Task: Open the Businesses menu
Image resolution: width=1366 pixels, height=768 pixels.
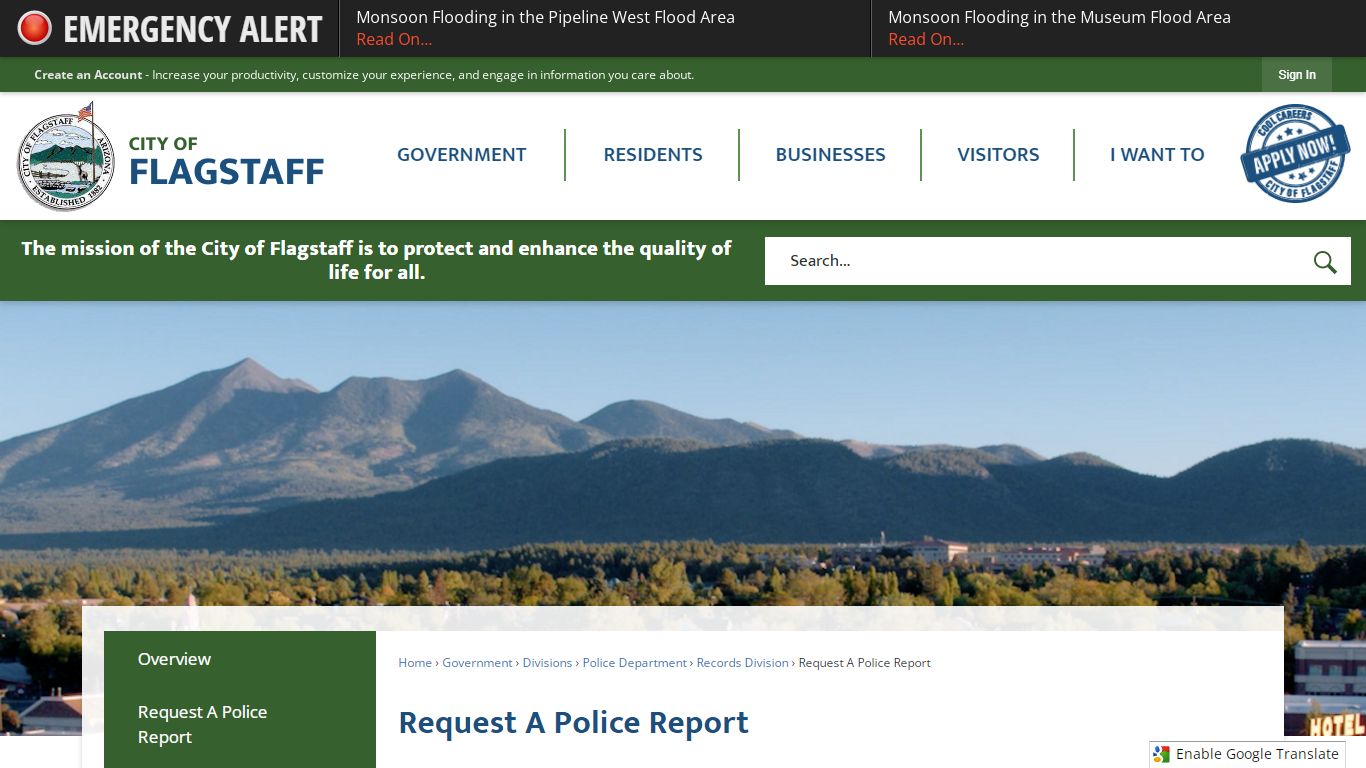Action: tap(830, 155)
